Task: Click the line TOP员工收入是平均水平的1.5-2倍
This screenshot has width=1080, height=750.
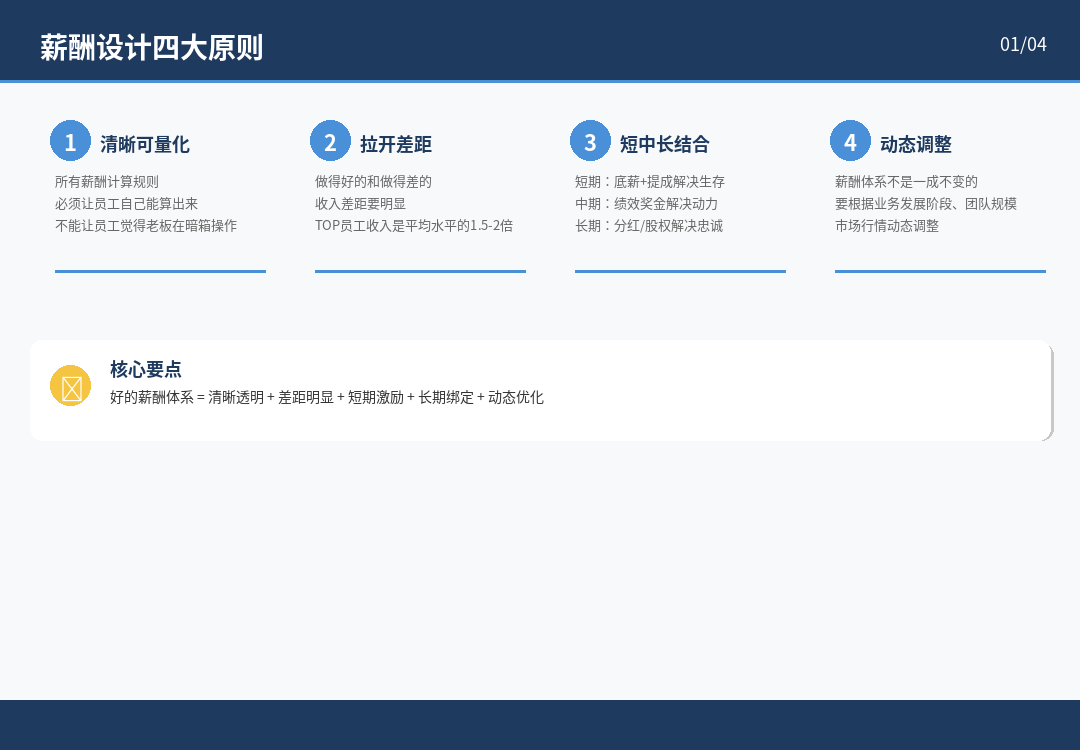Action: coord(414,226)
